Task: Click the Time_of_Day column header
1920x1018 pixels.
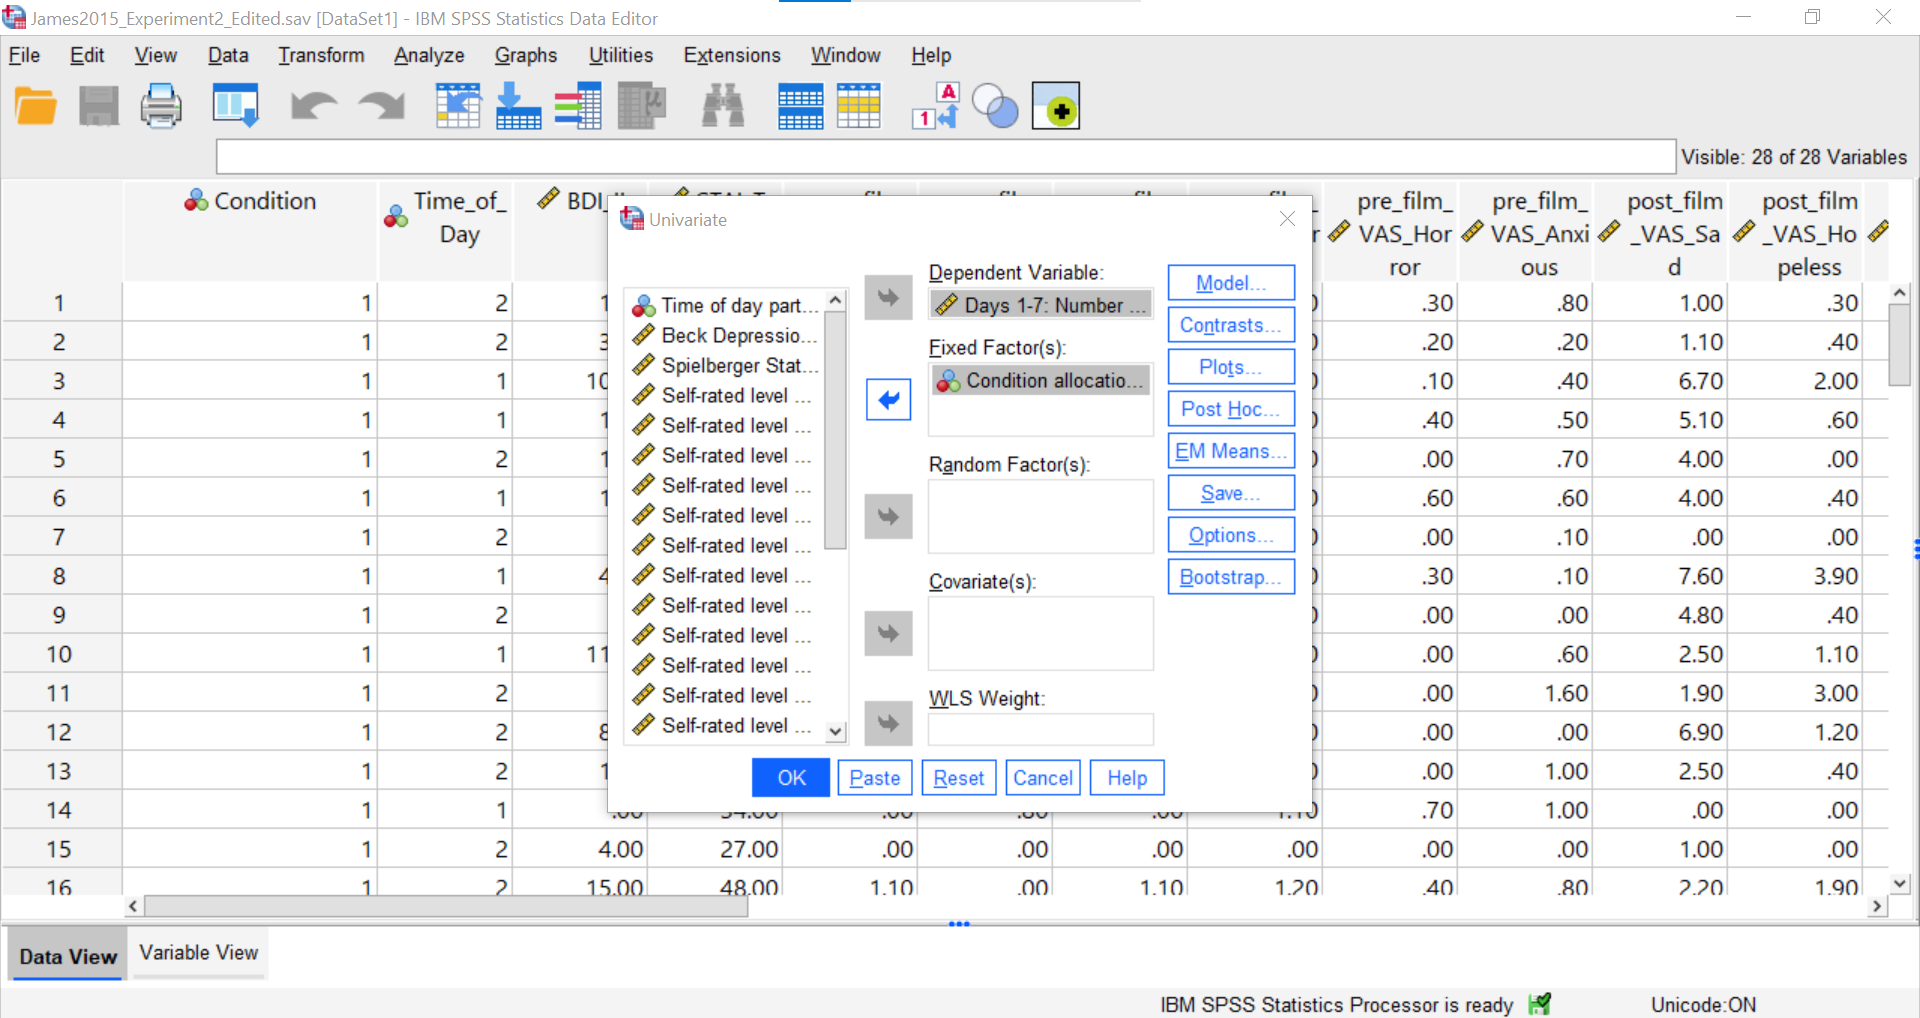Action: click(446, 231)
